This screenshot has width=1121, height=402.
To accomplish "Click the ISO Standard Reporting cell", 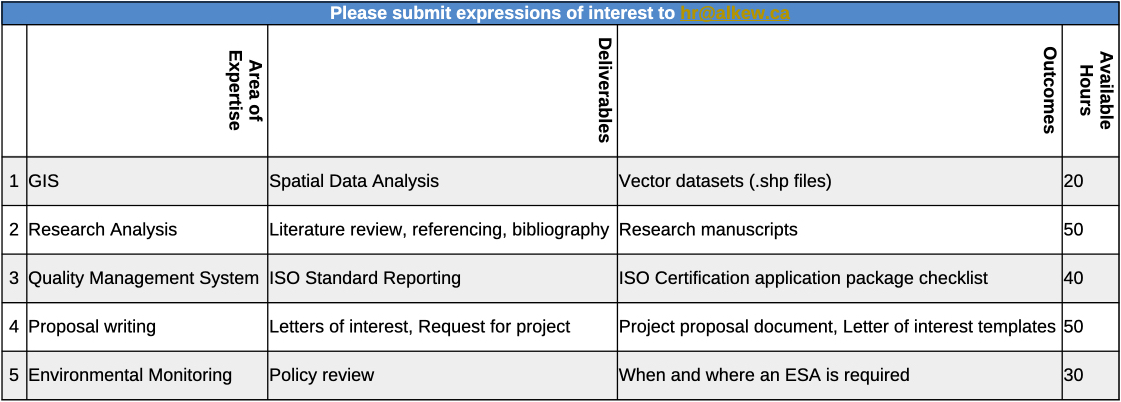I will point(443,278).
